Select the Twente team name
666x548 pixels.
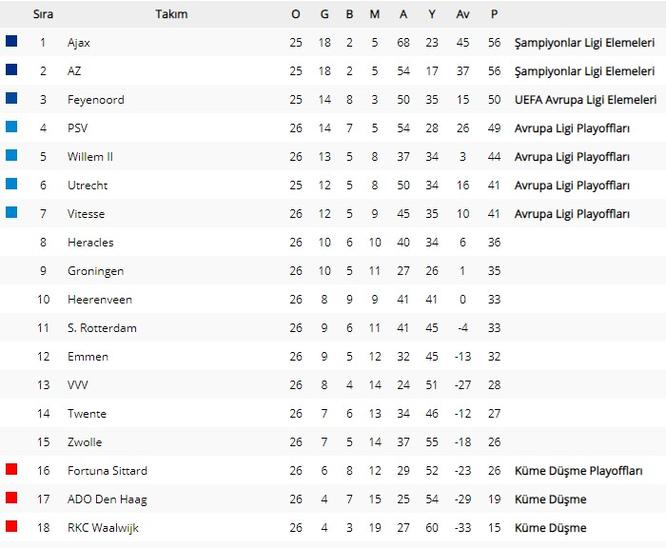point(87,414)
